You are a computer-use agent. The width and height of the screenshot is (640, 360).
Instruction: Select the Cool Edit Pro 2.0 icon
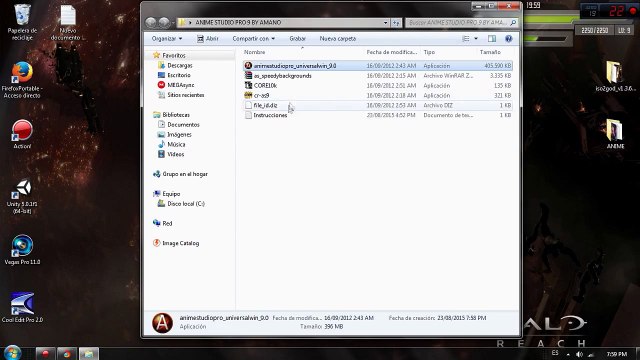[22, 307]
